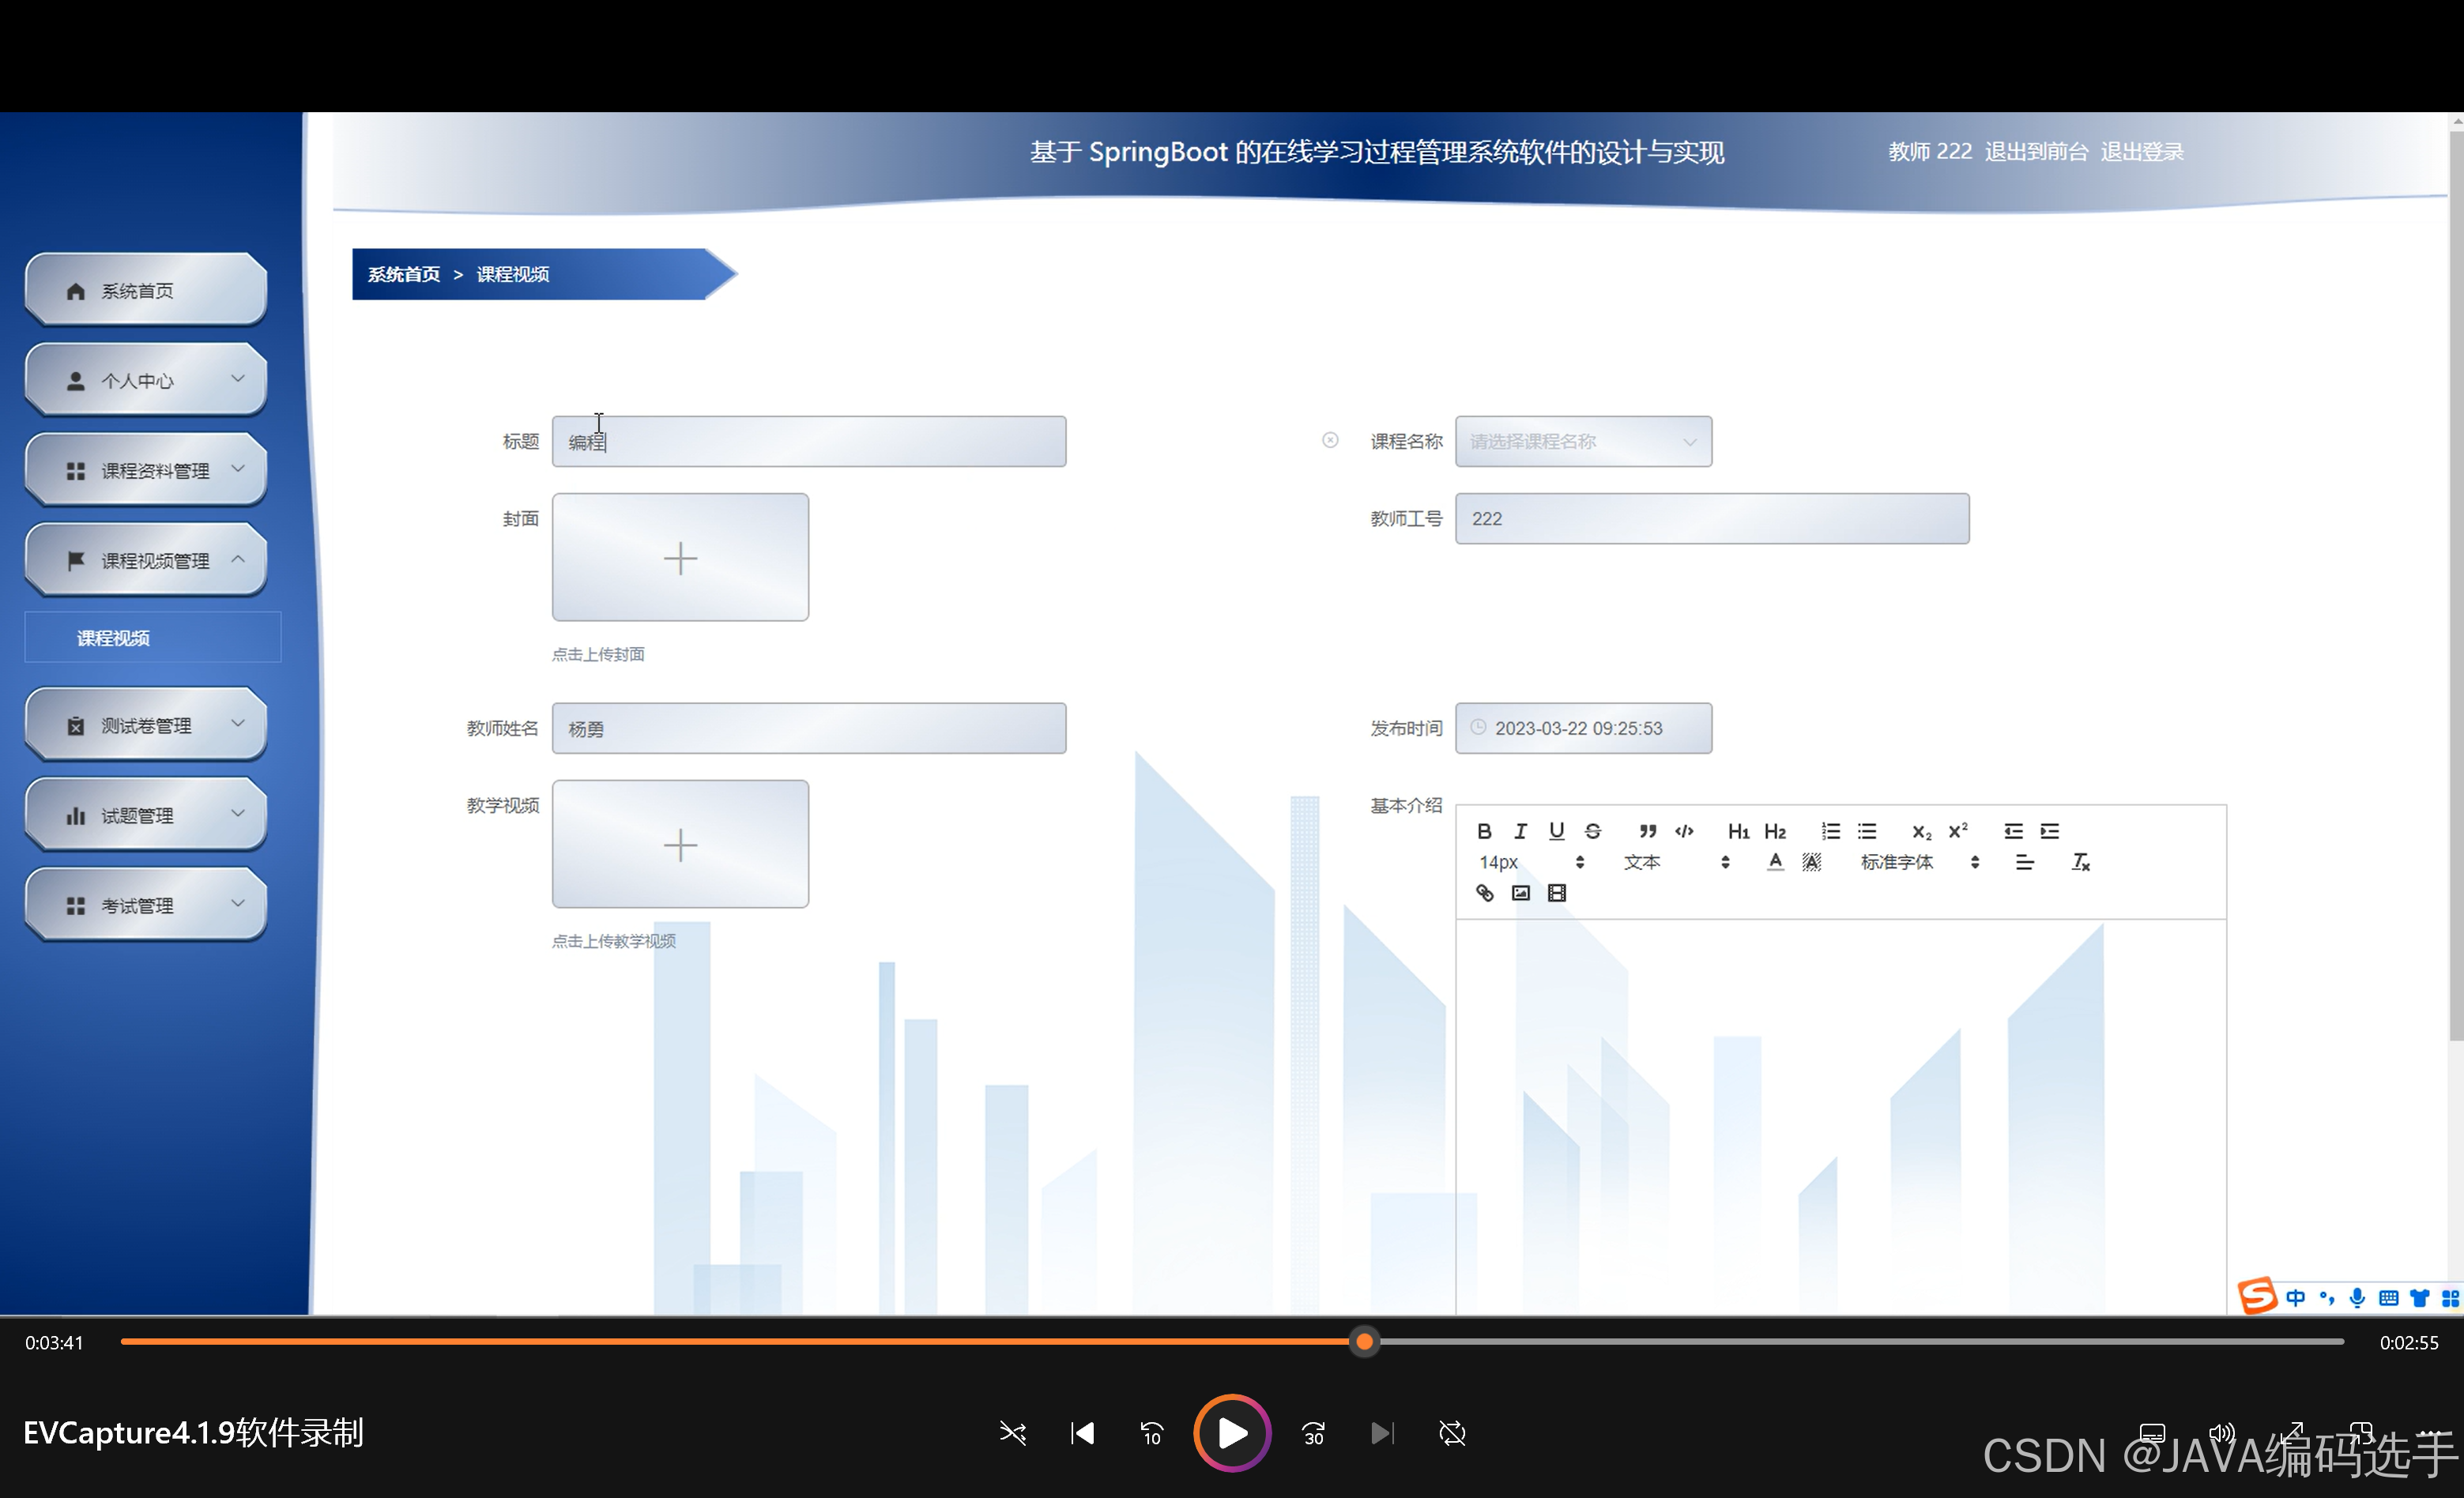
Task: Click the IME microphone icon
Action: click(x=2357, y=1298)
